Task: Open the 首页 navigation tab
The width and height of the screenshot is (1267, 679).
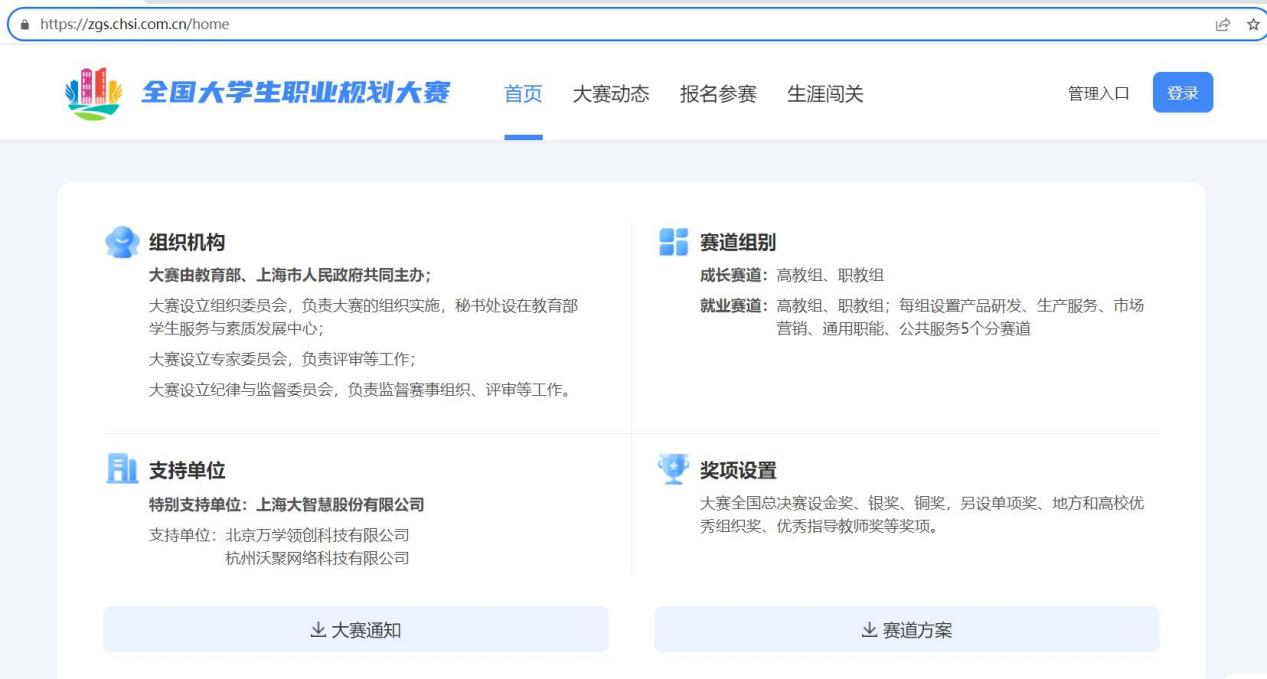Action: click(523, 94)
